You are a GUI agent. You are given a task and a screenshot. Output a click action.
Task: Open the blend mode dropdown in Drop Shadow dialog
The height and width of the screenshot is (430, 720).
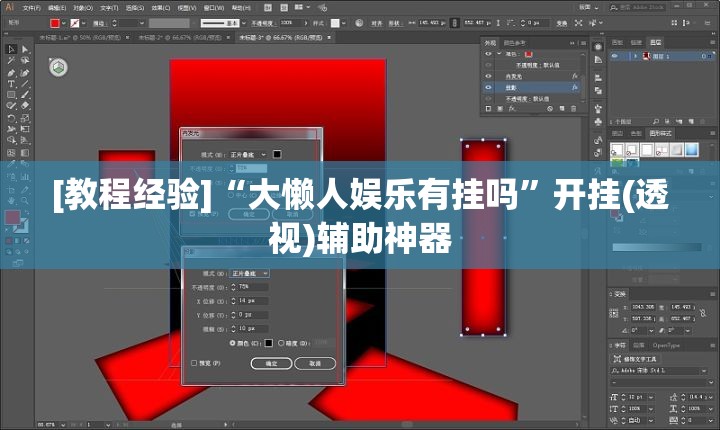[x=249, y=273]
